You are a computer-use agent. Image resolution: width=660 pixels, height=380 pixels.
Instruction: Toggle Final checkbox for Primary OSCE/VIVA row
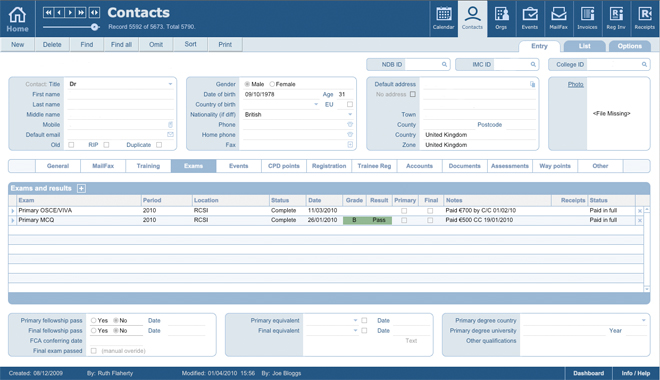(x=430, y=210)
